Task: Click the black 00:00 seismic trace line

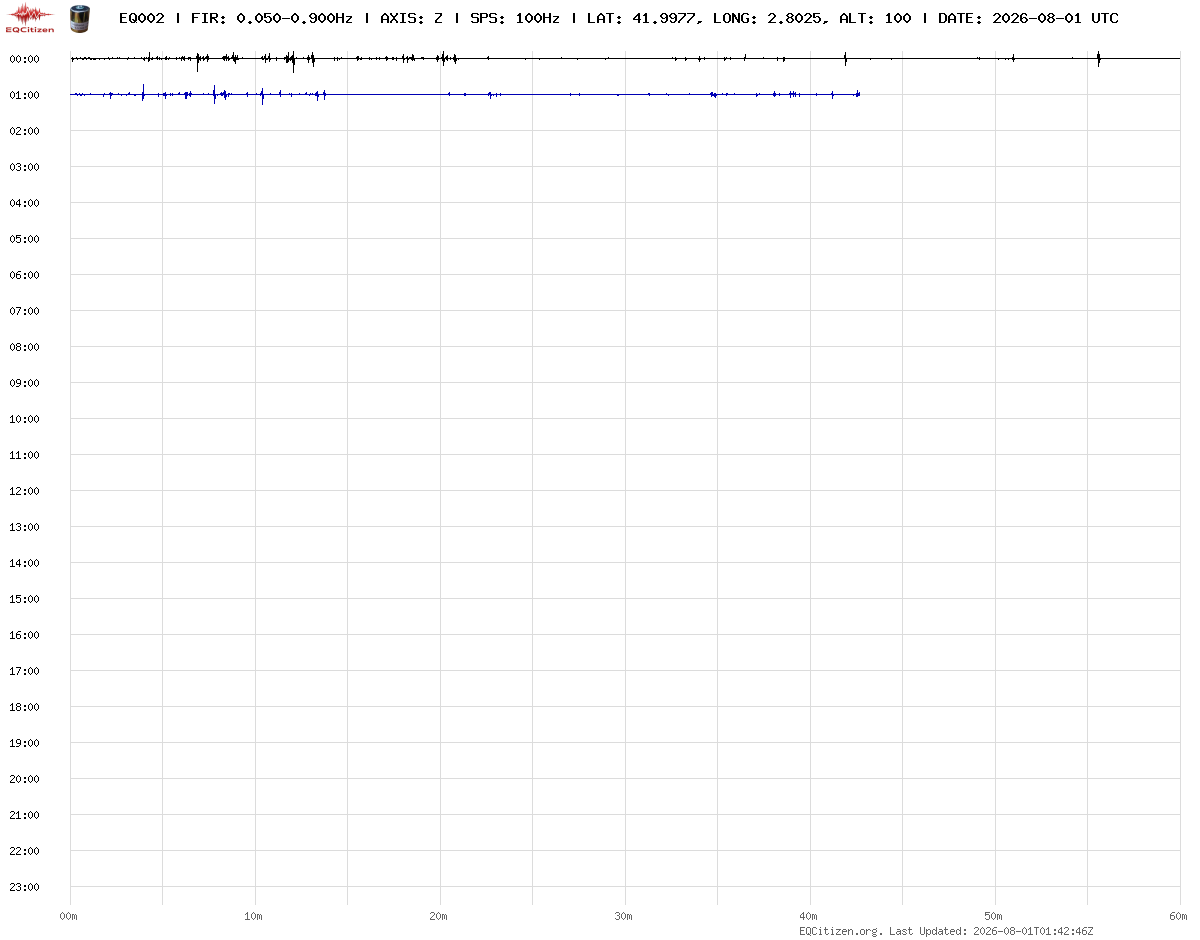Action: 625,59
